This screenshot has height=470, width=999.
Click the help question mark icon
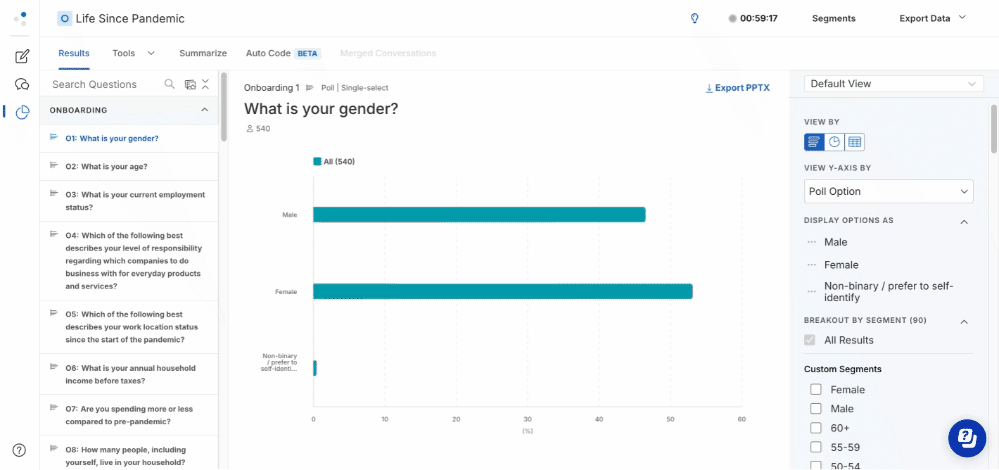point(20,450)
